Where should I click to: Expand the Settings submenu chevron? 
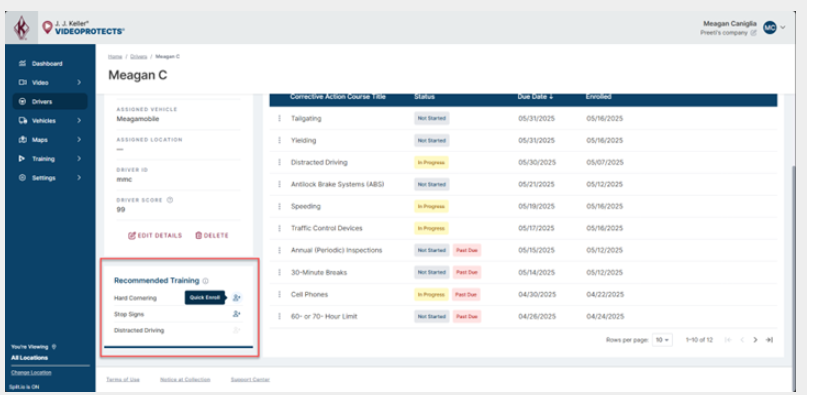point(79,178)
